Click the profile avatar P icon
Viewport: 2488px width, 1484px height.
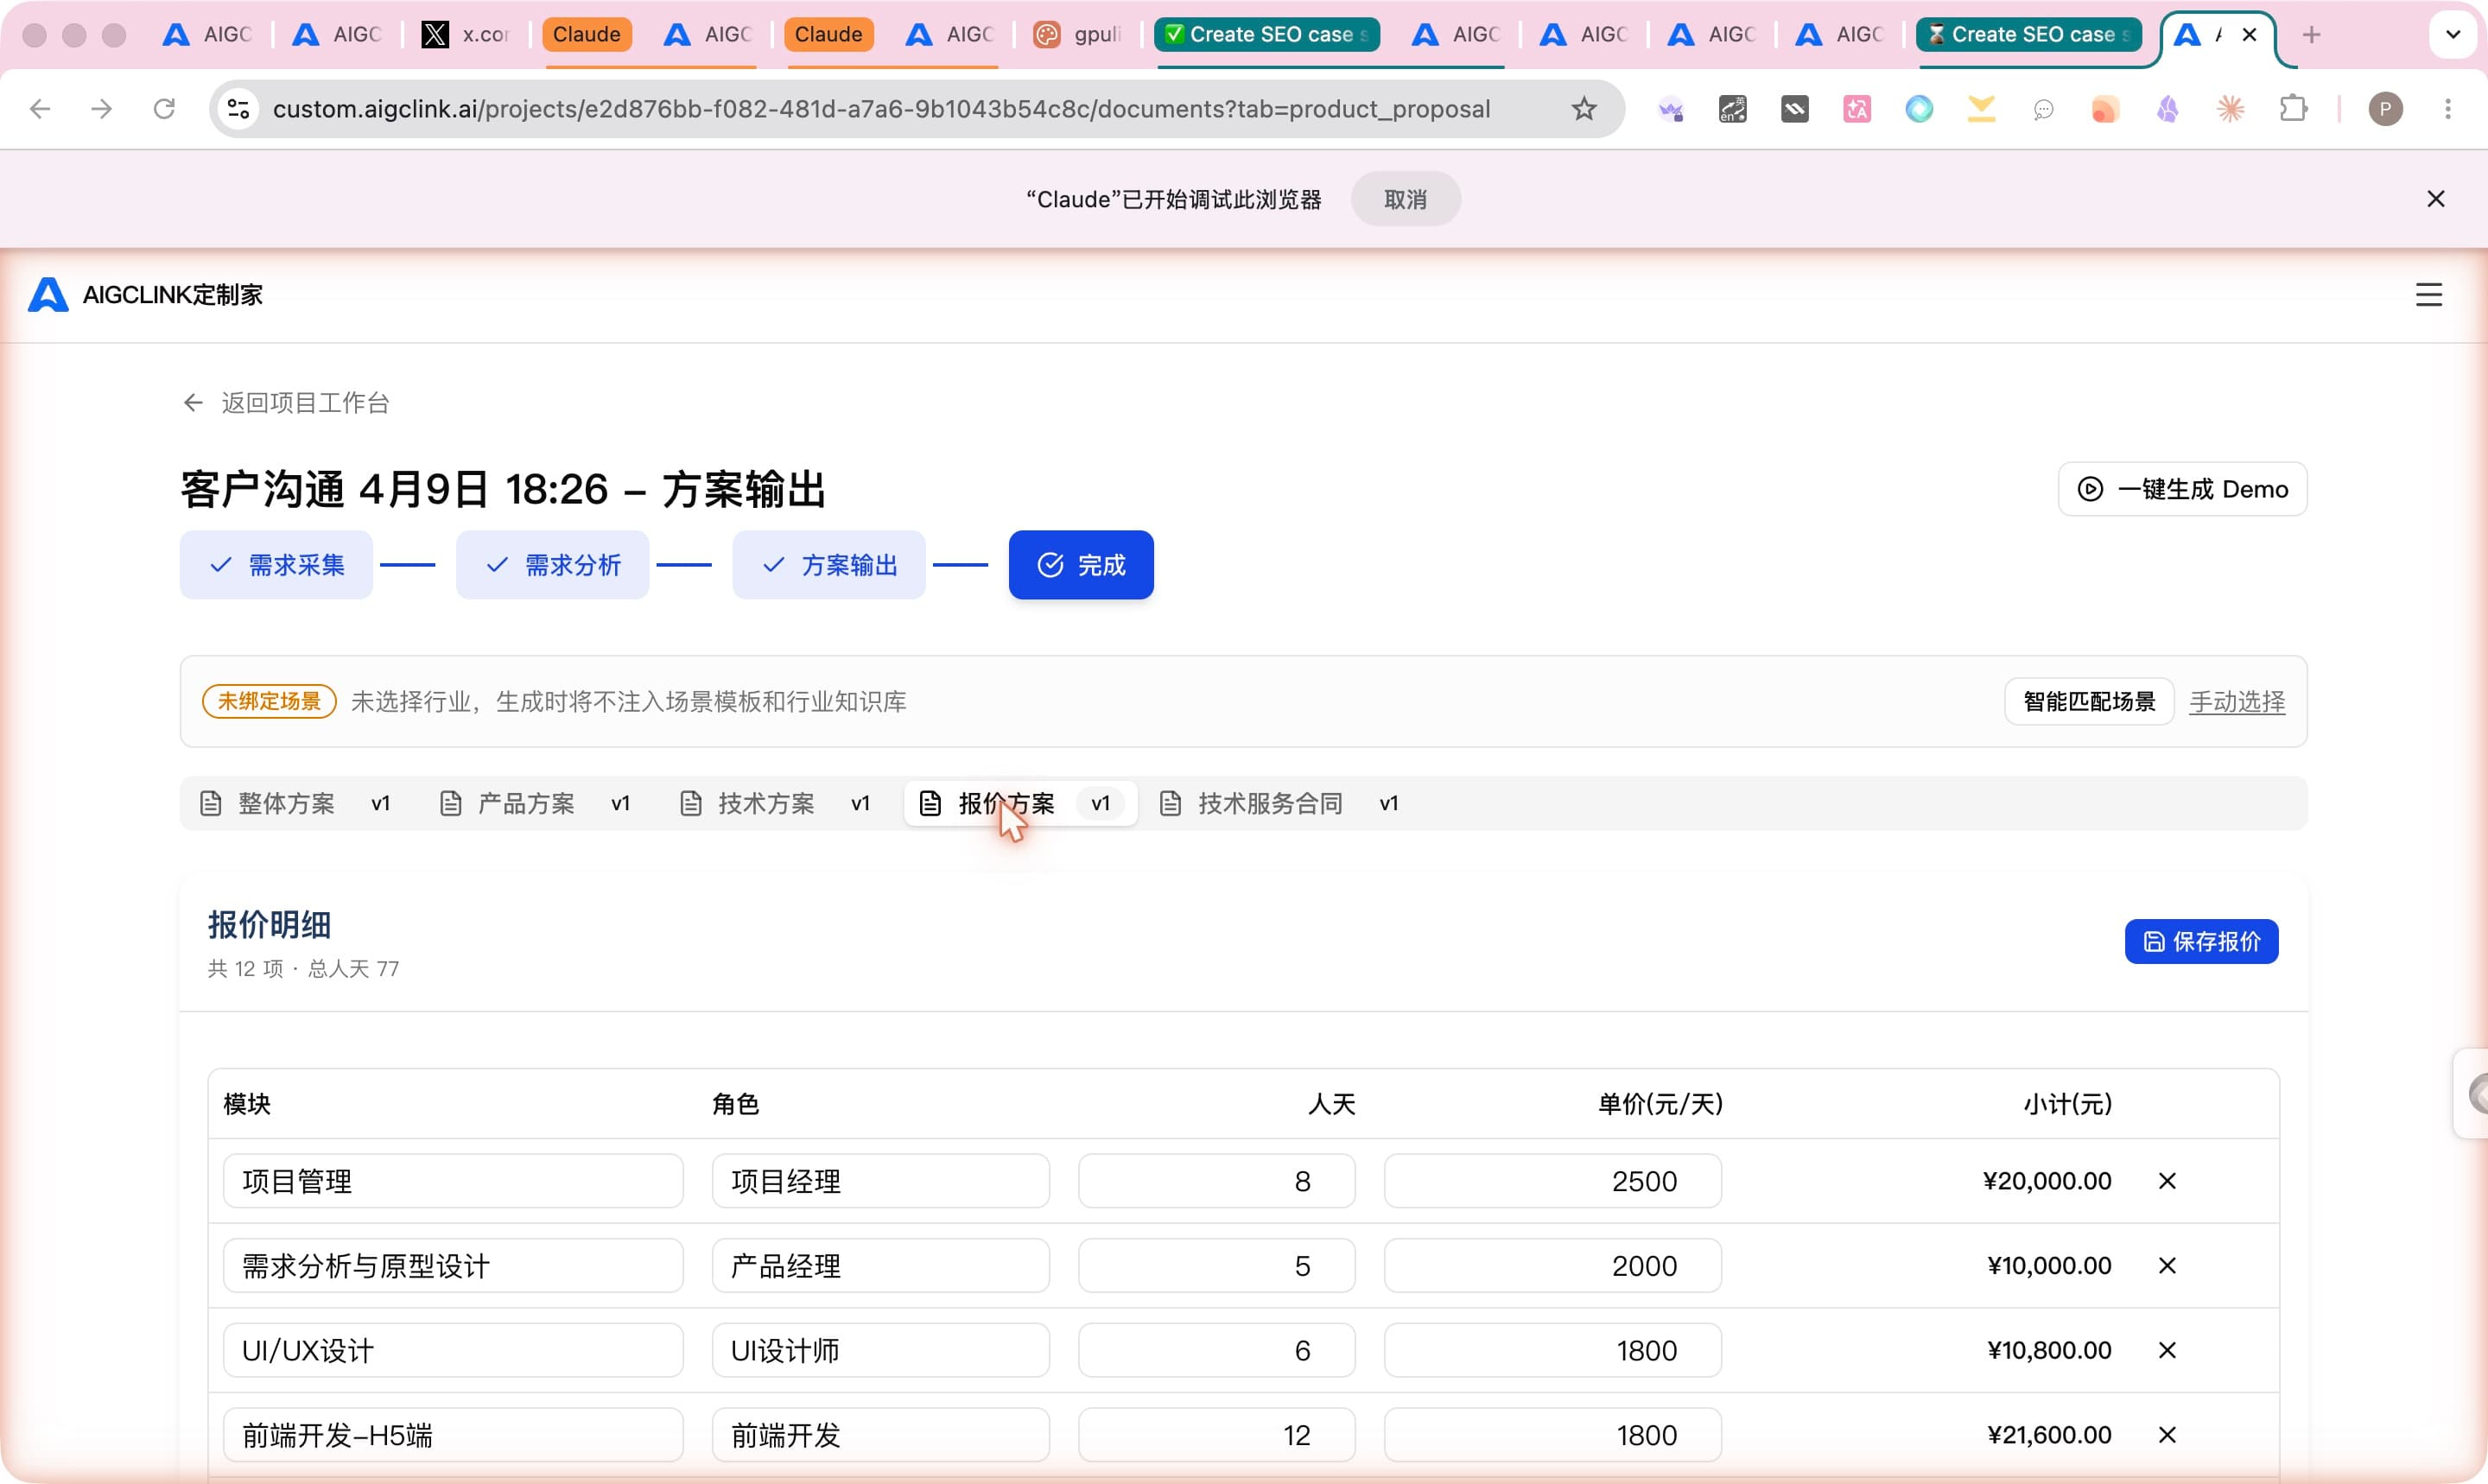[x=2385, y=108]
